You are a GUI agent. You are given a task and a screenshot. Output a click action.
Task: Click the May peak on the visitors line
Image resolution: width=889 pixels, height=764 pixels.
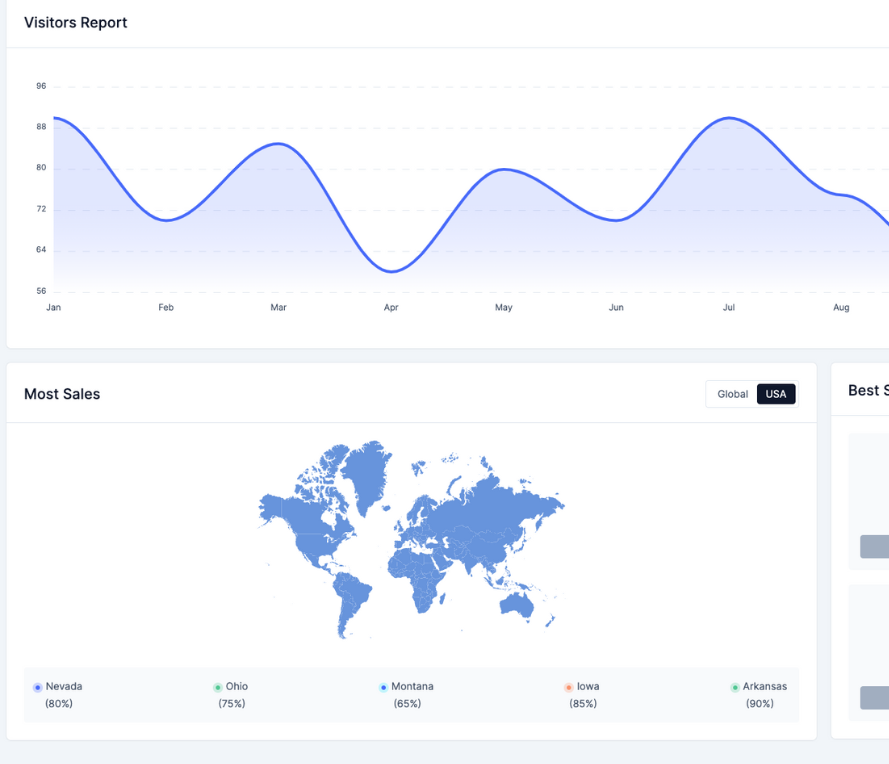[x=504, y=169]
